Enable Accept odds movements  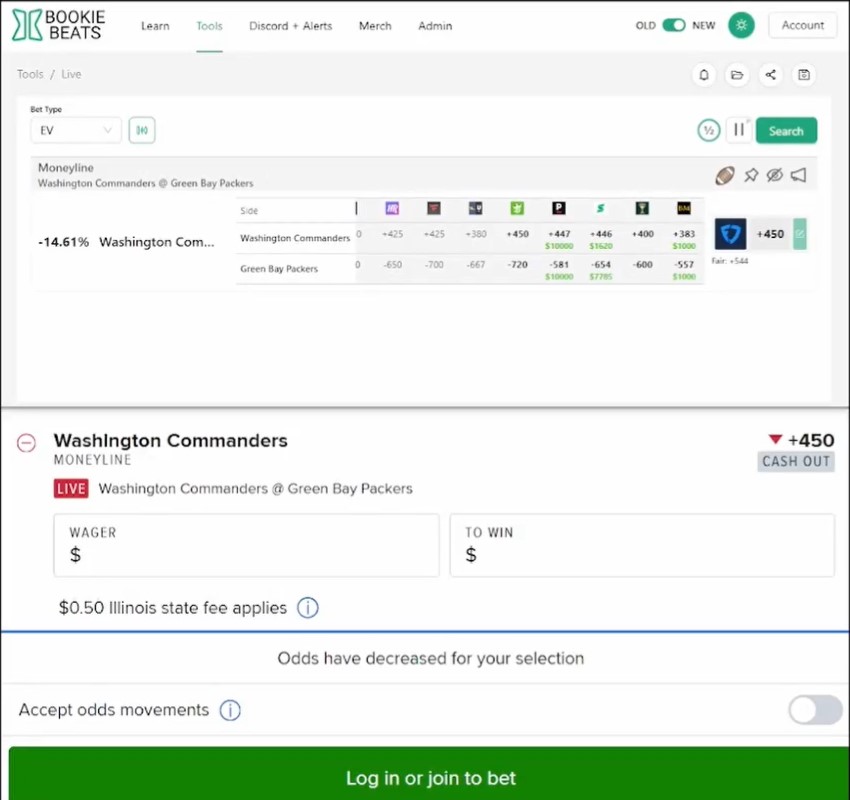click(x=814, y=709)
